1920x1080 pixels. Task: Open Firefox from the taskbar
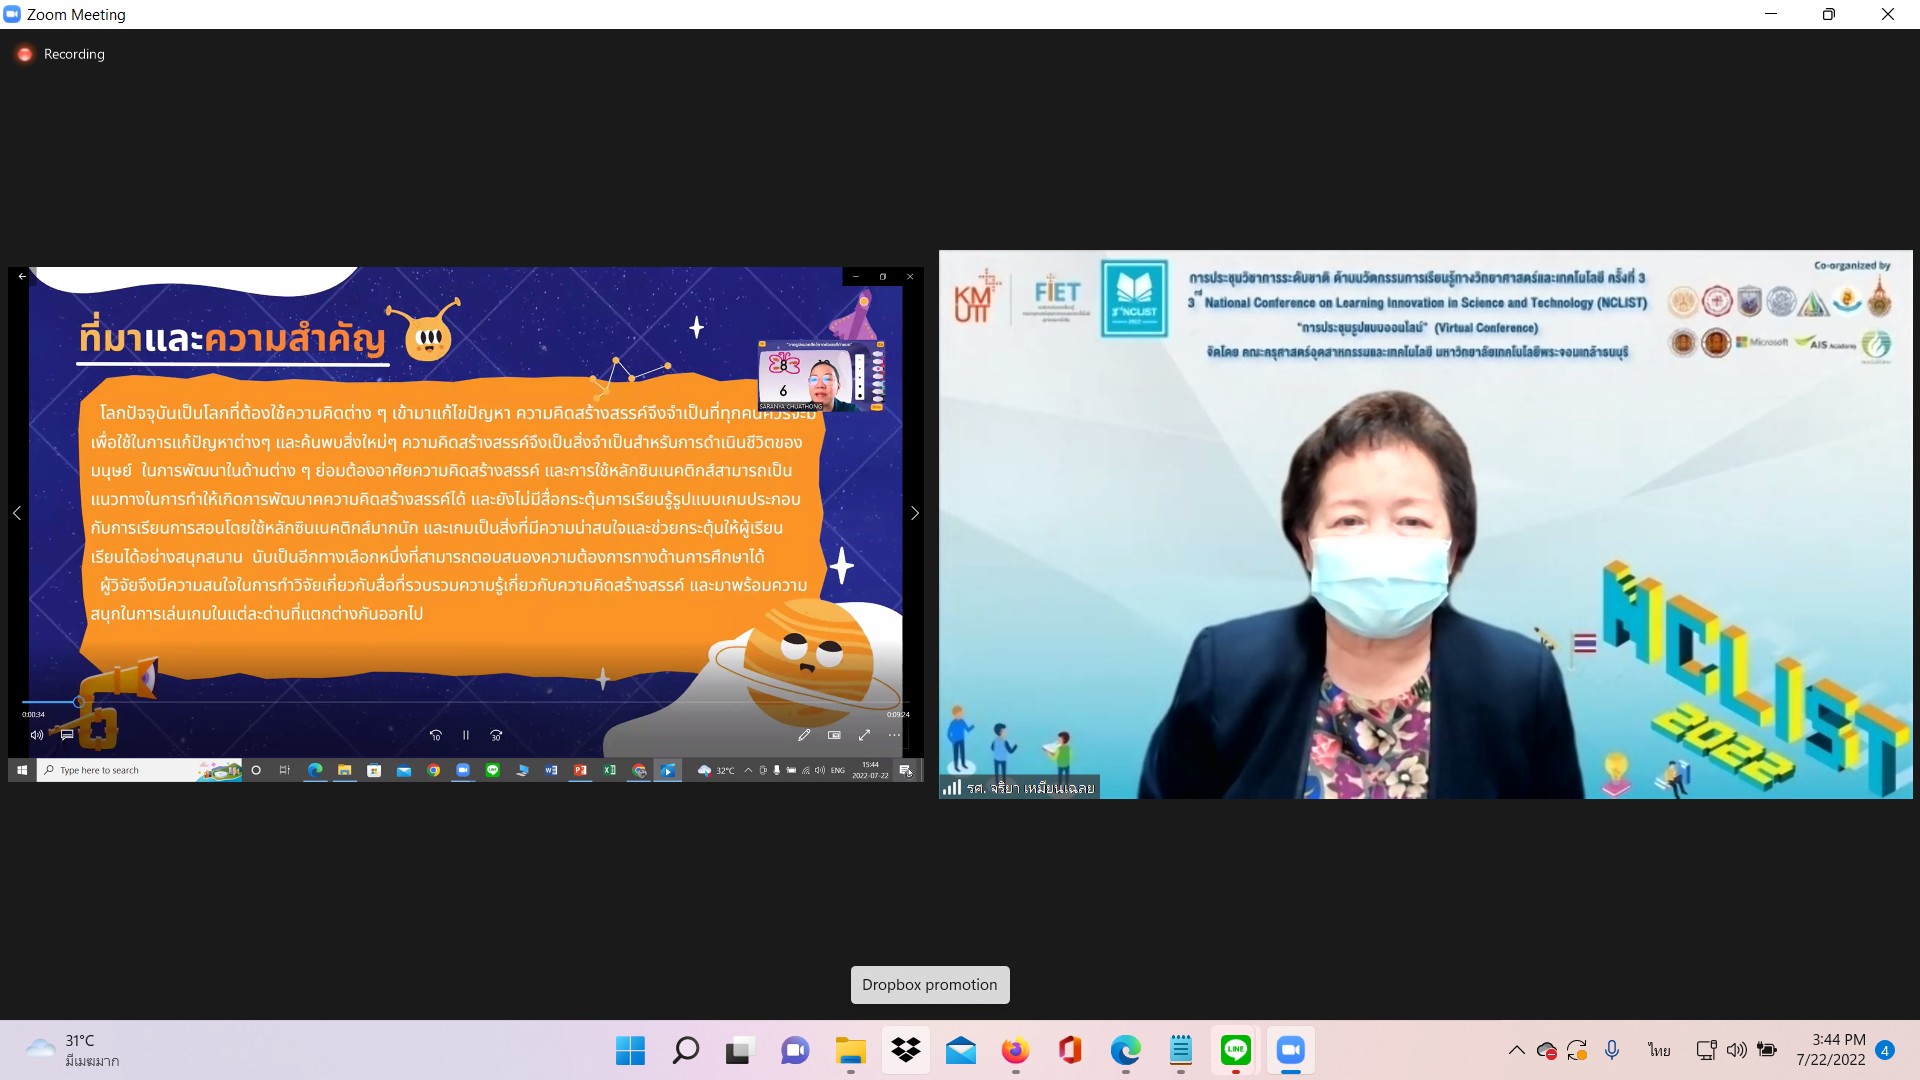point(1015,1050)
